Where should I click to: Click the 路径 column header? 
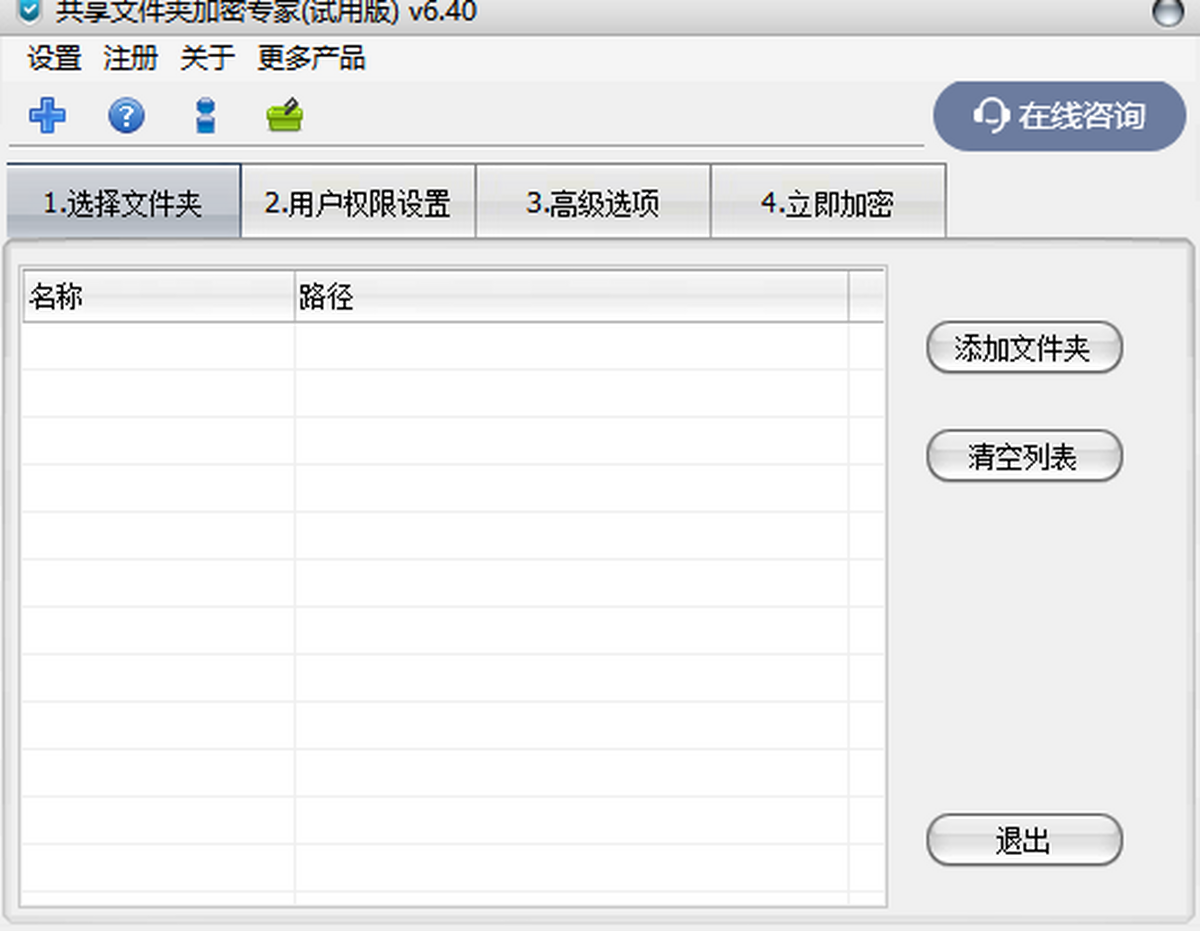click(570, 297)
